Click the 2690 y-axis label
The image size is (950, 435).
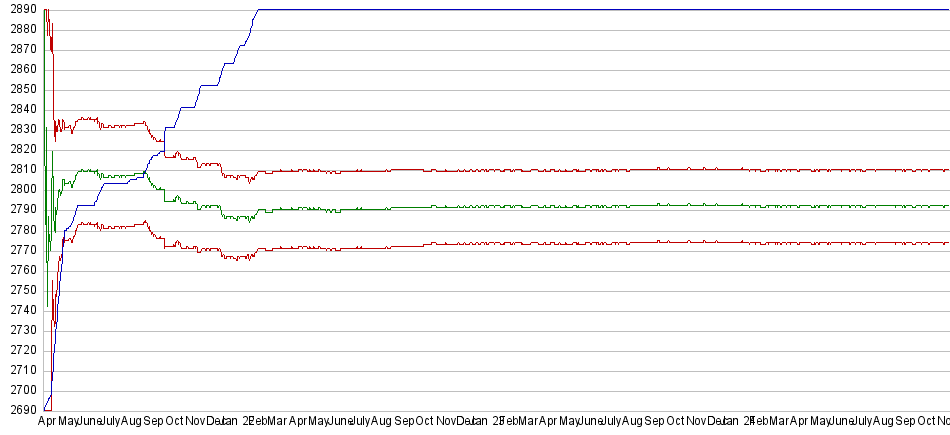point(18,410)
